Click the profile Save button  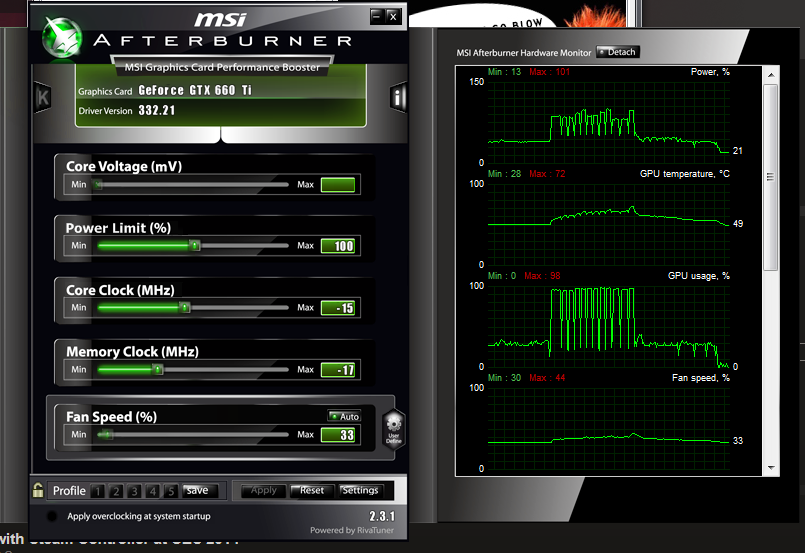200,491
